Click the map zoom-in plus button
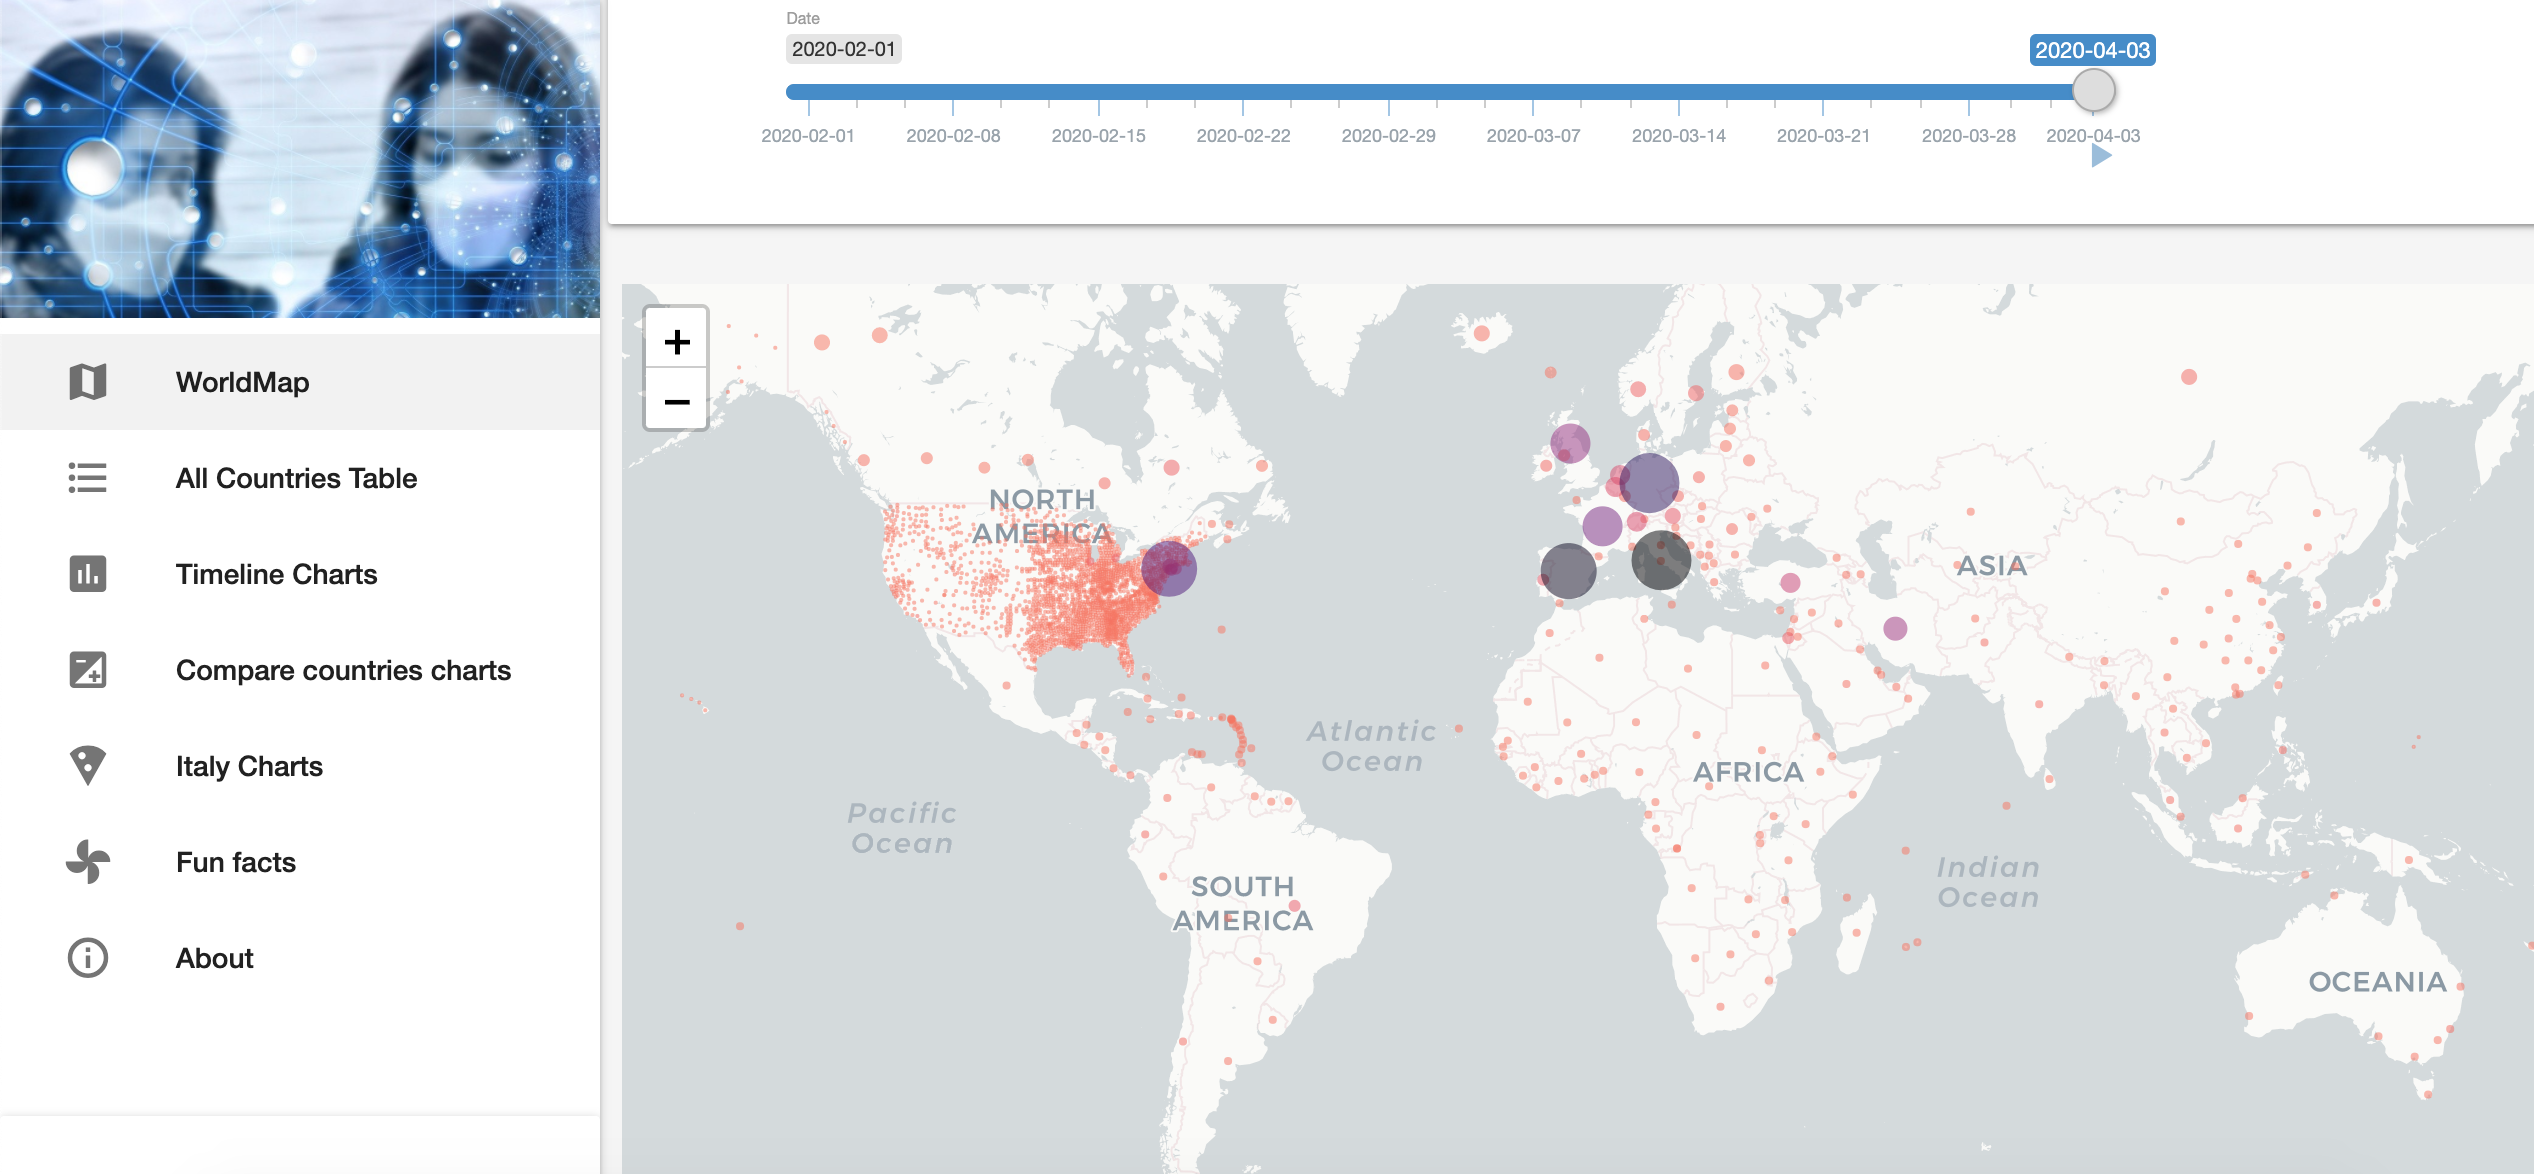 pyautogui.click(x=676, y=340)
